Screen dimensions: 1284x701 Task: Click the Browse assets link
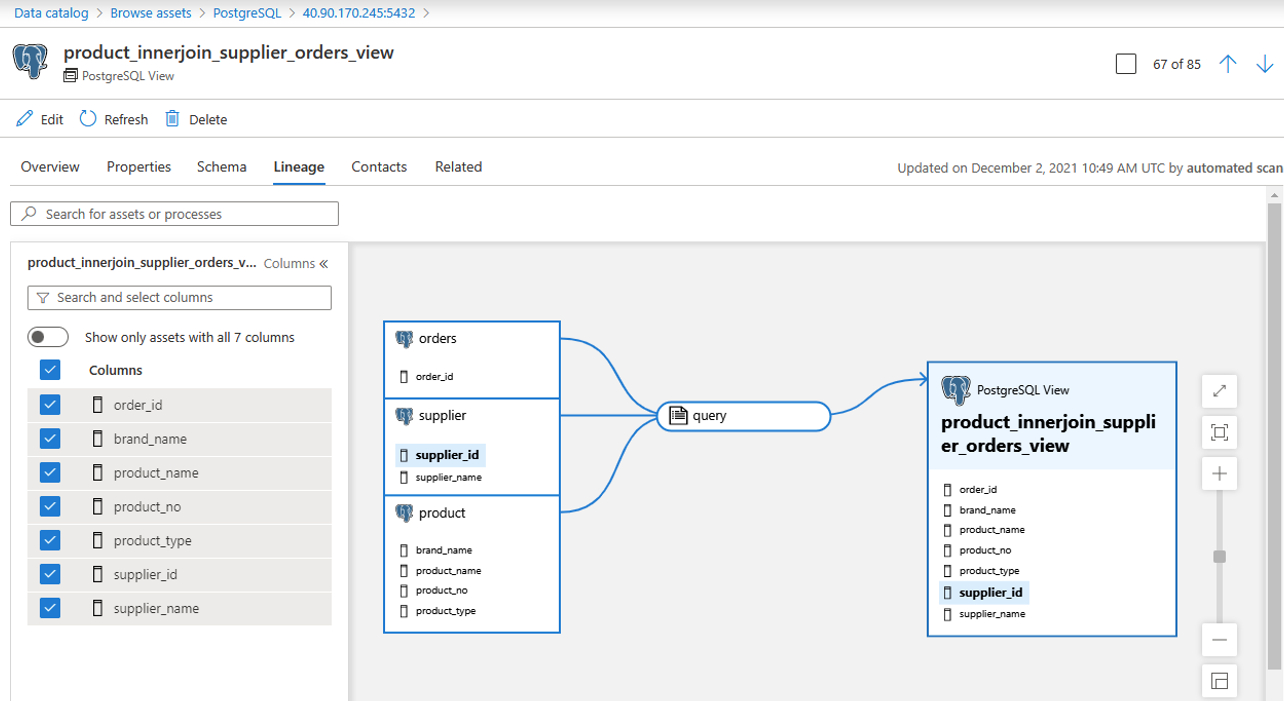pos(151,14)
